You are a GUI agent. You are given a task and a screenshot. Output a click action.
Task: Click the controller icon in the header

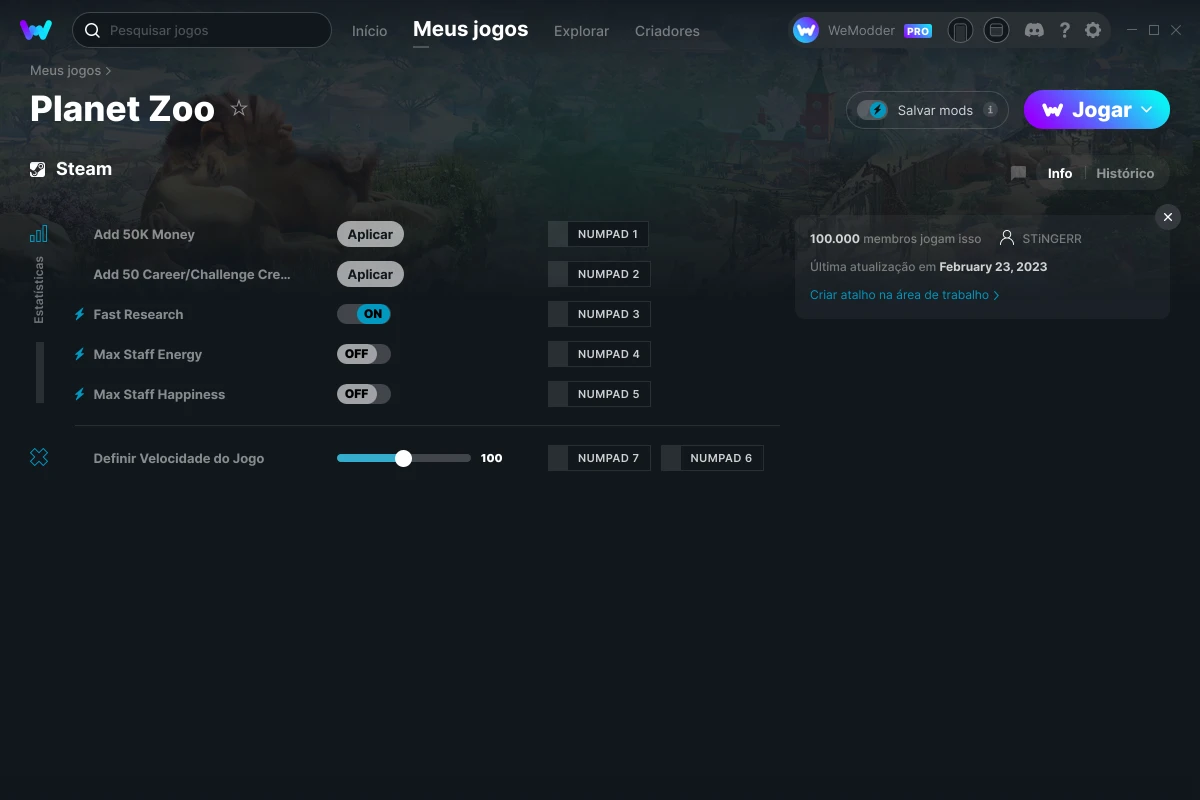pos(960,30)
